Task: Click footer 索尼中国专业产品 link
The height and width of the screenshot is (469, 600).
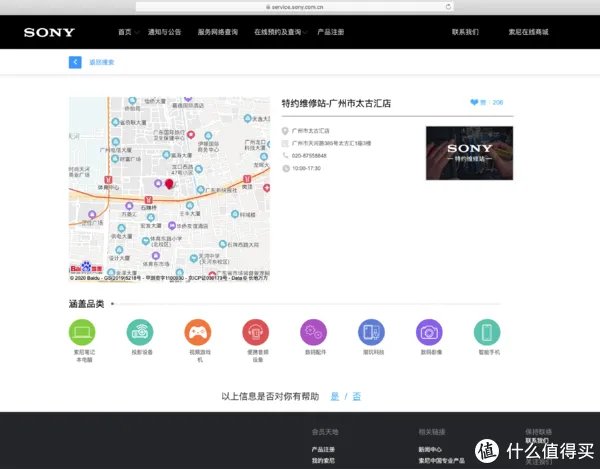Action: (x=442, y=461)
